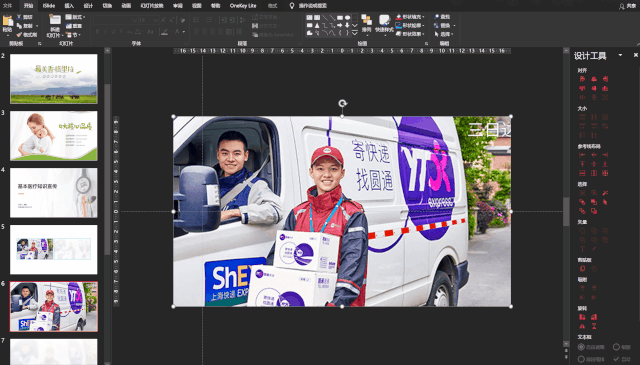Screen dimensions: 640x365
Task: Click first icon under 旋转 section
Action: click(x=582, y=317)
